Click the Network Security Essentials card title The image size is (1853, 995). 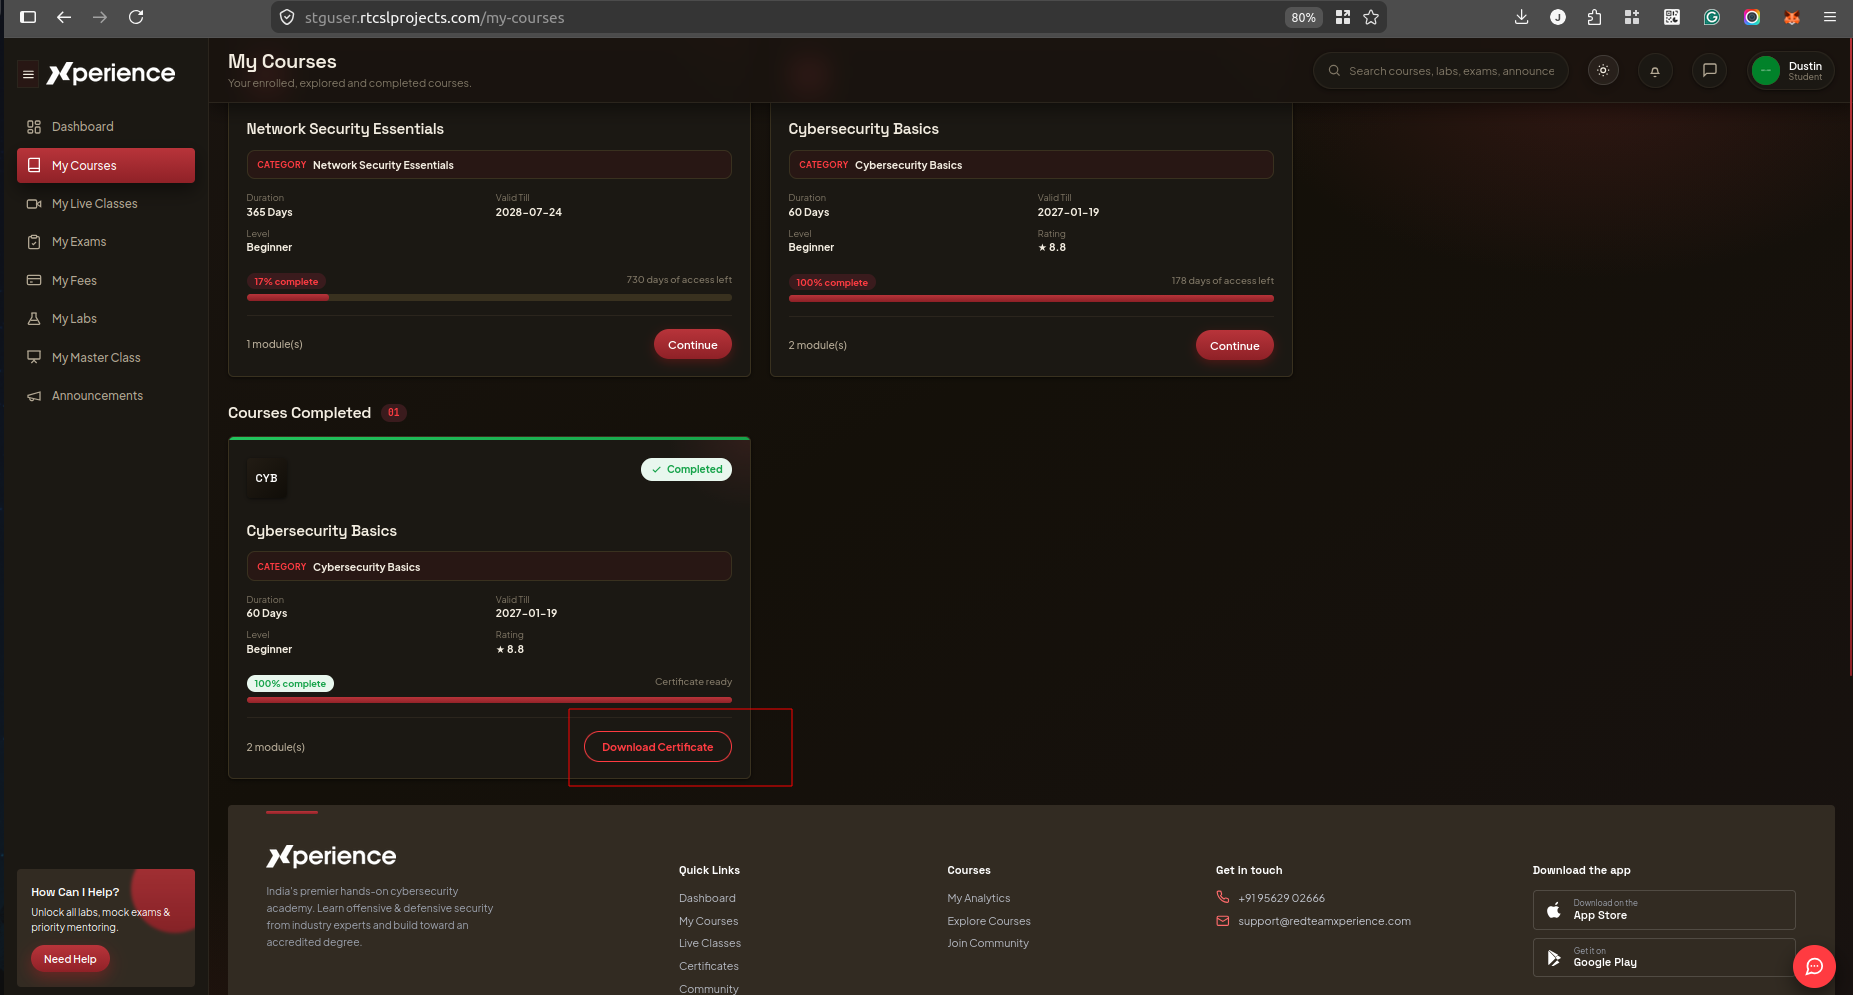(x=345, y=129)
